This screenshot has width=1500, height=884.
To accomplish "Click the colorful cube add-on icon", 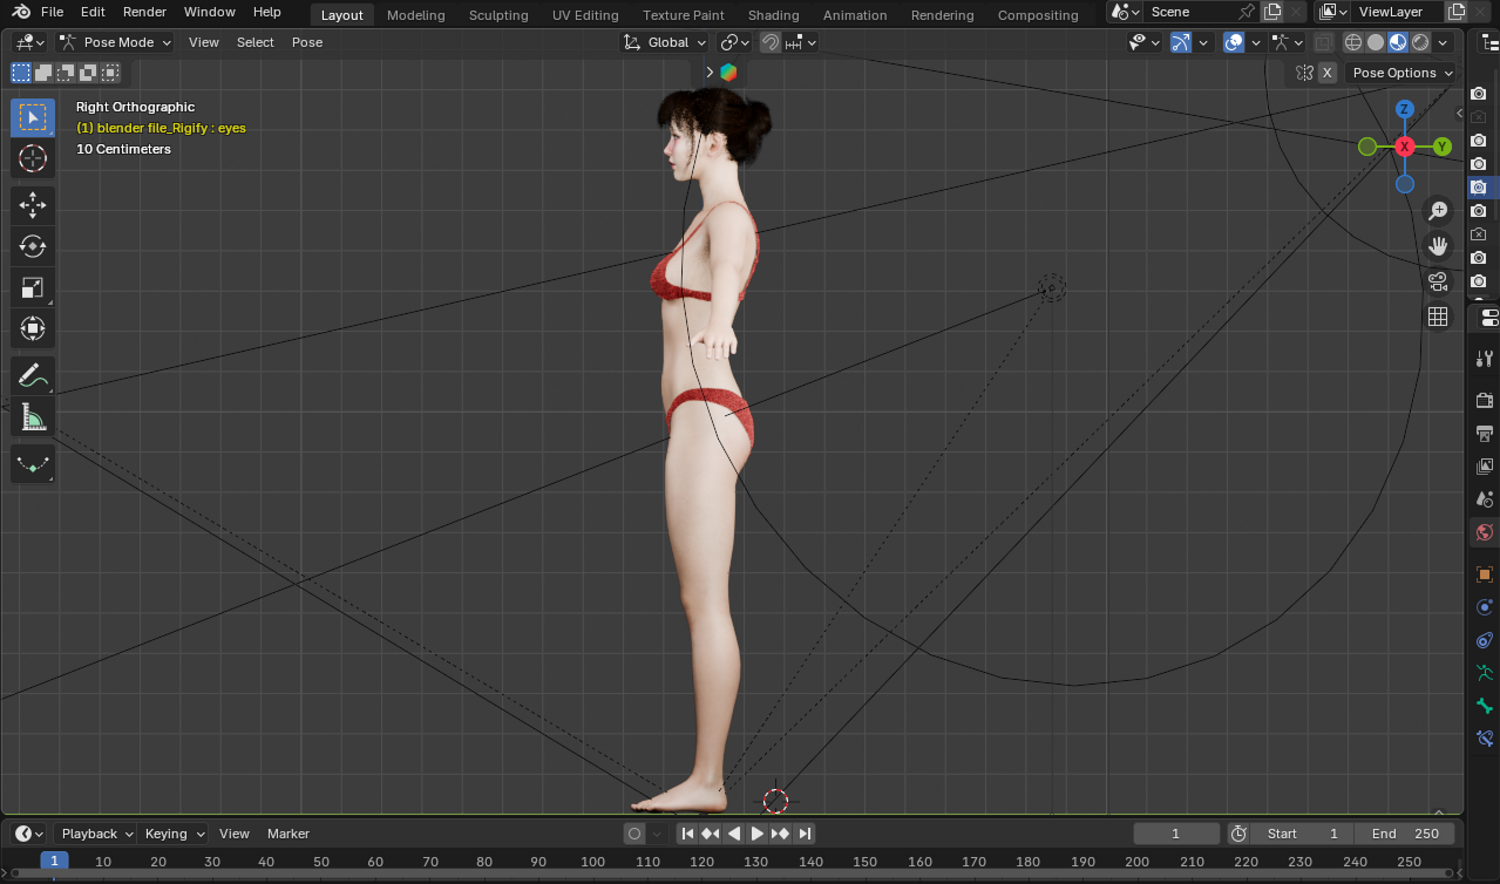I will click(x=729, y=72).
